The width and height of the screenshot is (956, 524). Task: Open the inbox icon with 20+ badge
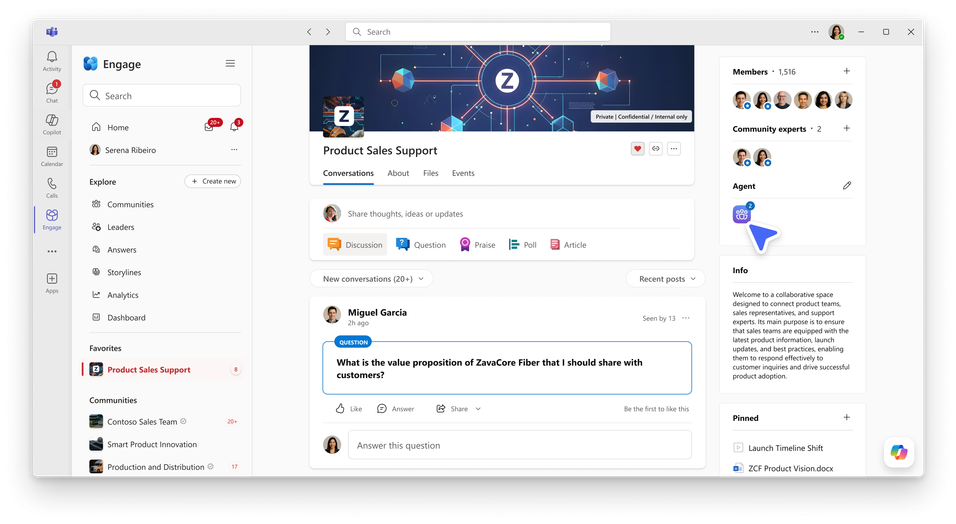point(210,126)
